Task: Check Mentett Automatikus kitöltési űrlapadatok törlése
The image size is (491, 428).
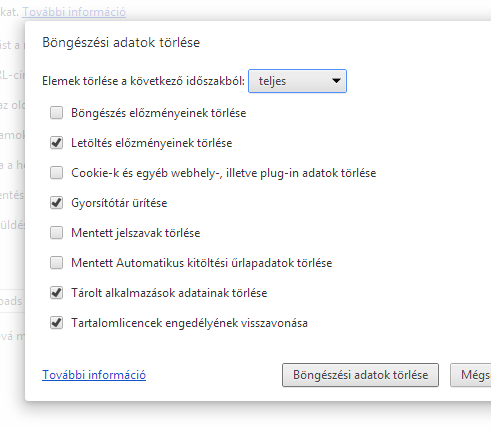Action: [56, 263]
